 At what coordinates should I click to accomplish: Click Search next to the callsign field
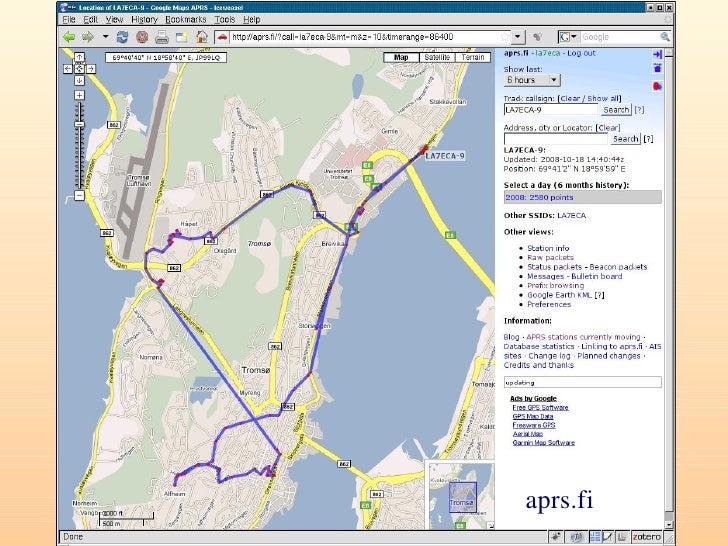coord(616,110)
